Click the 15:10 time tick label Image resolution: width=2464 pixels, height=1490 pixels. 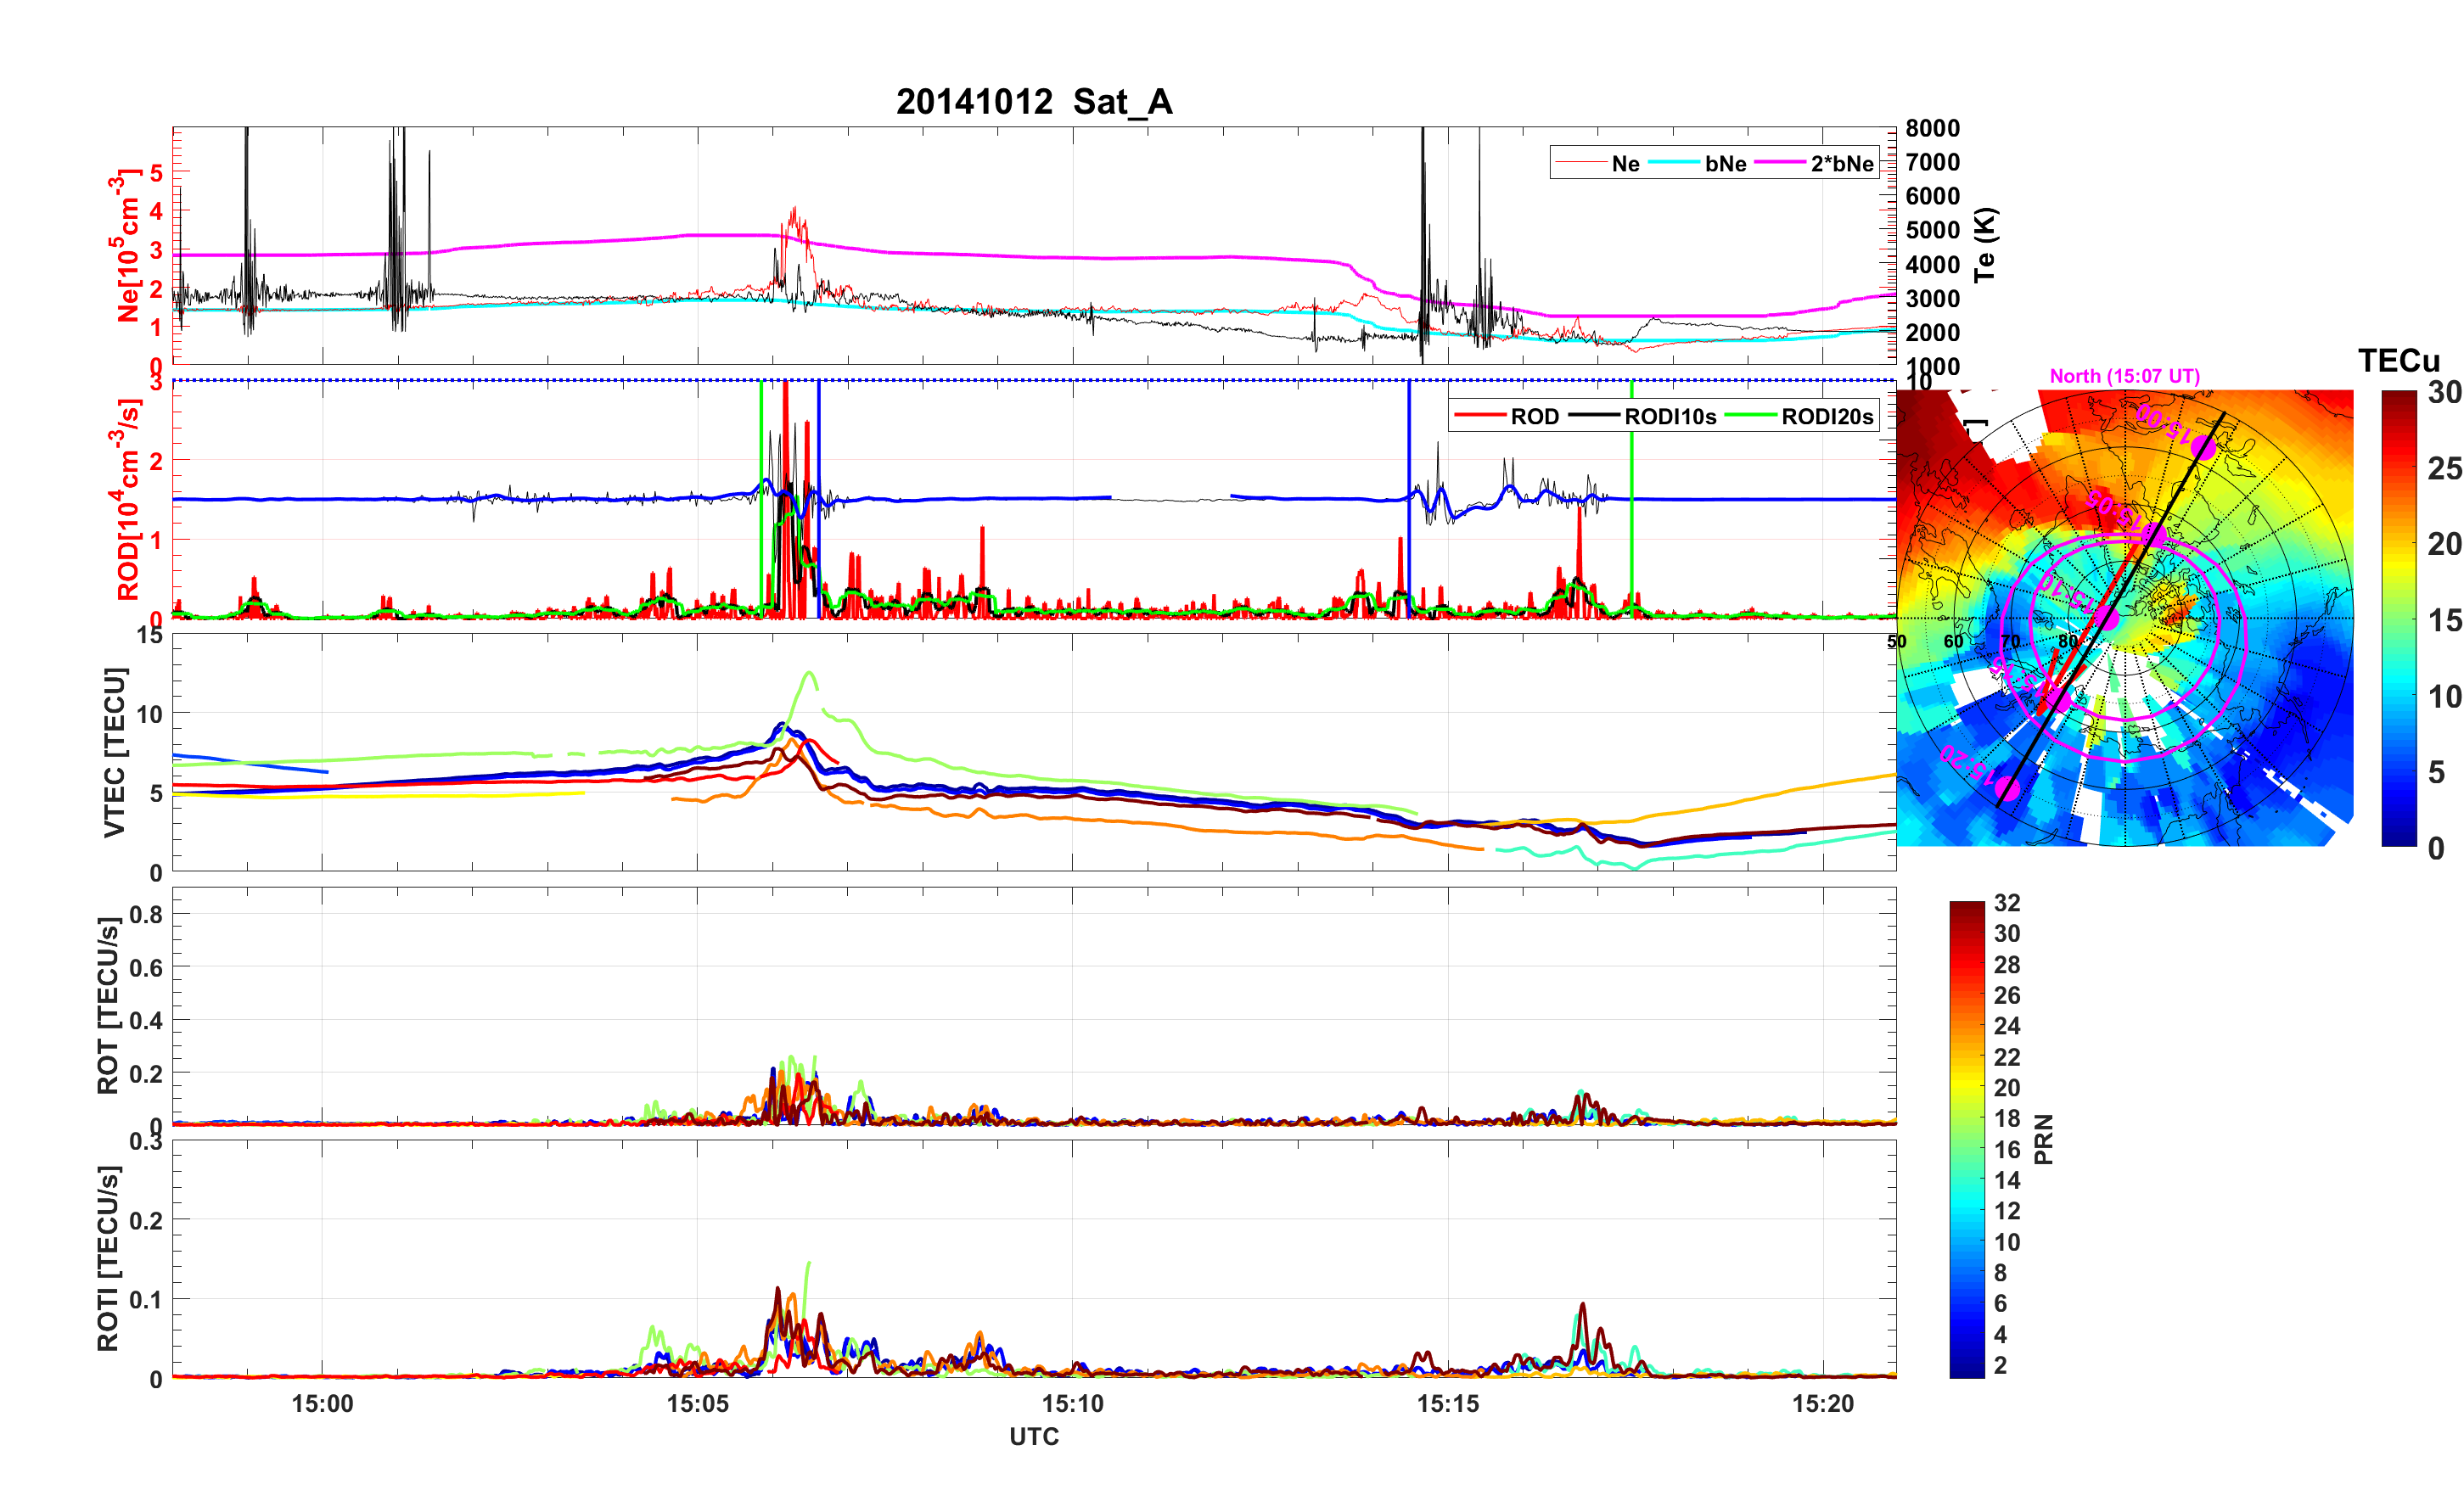click(1072, 1404)
